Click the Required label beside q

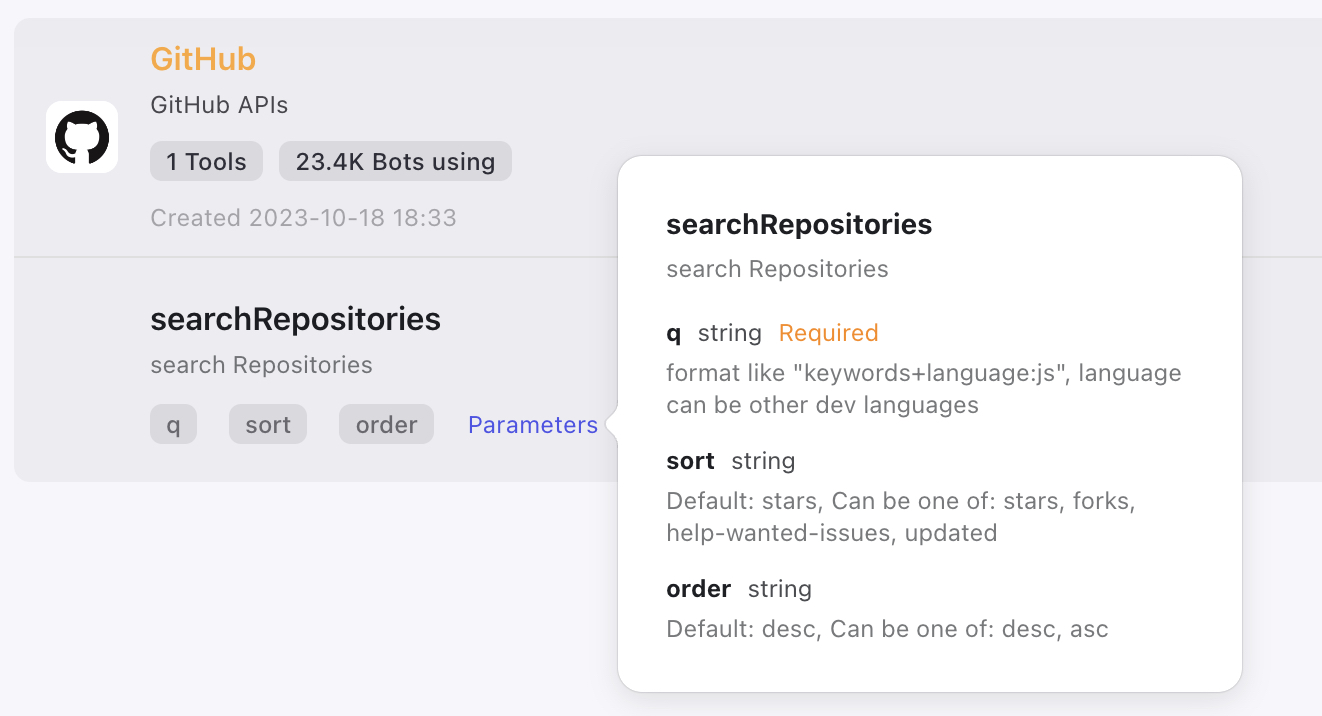point(828,332)
